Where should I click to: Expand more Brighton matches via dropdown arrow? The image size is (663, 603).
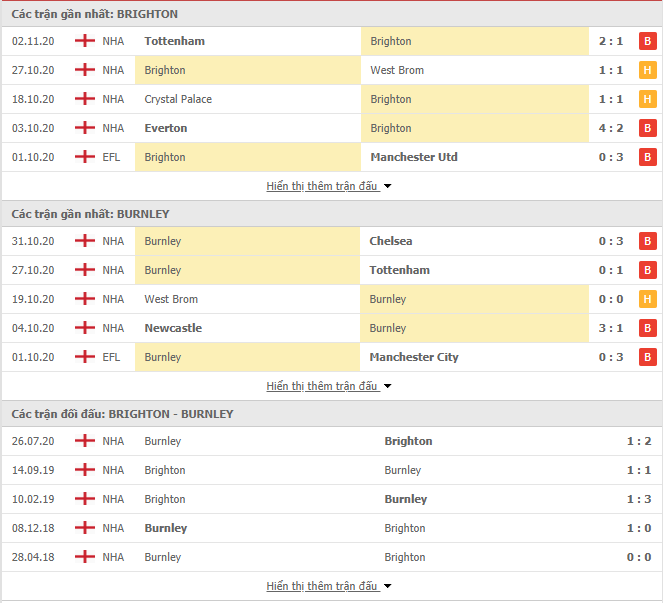(387, 186)
